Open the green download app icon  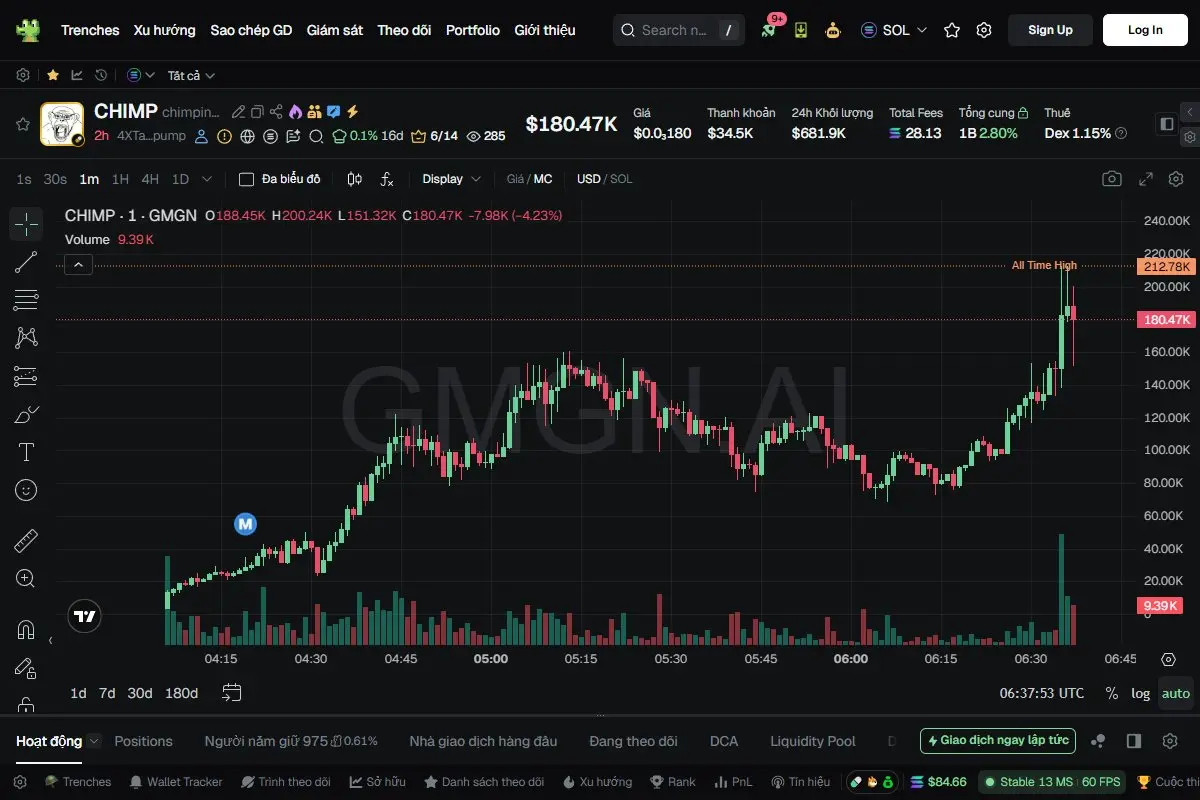pyautogui.click(x=801, y=30)
